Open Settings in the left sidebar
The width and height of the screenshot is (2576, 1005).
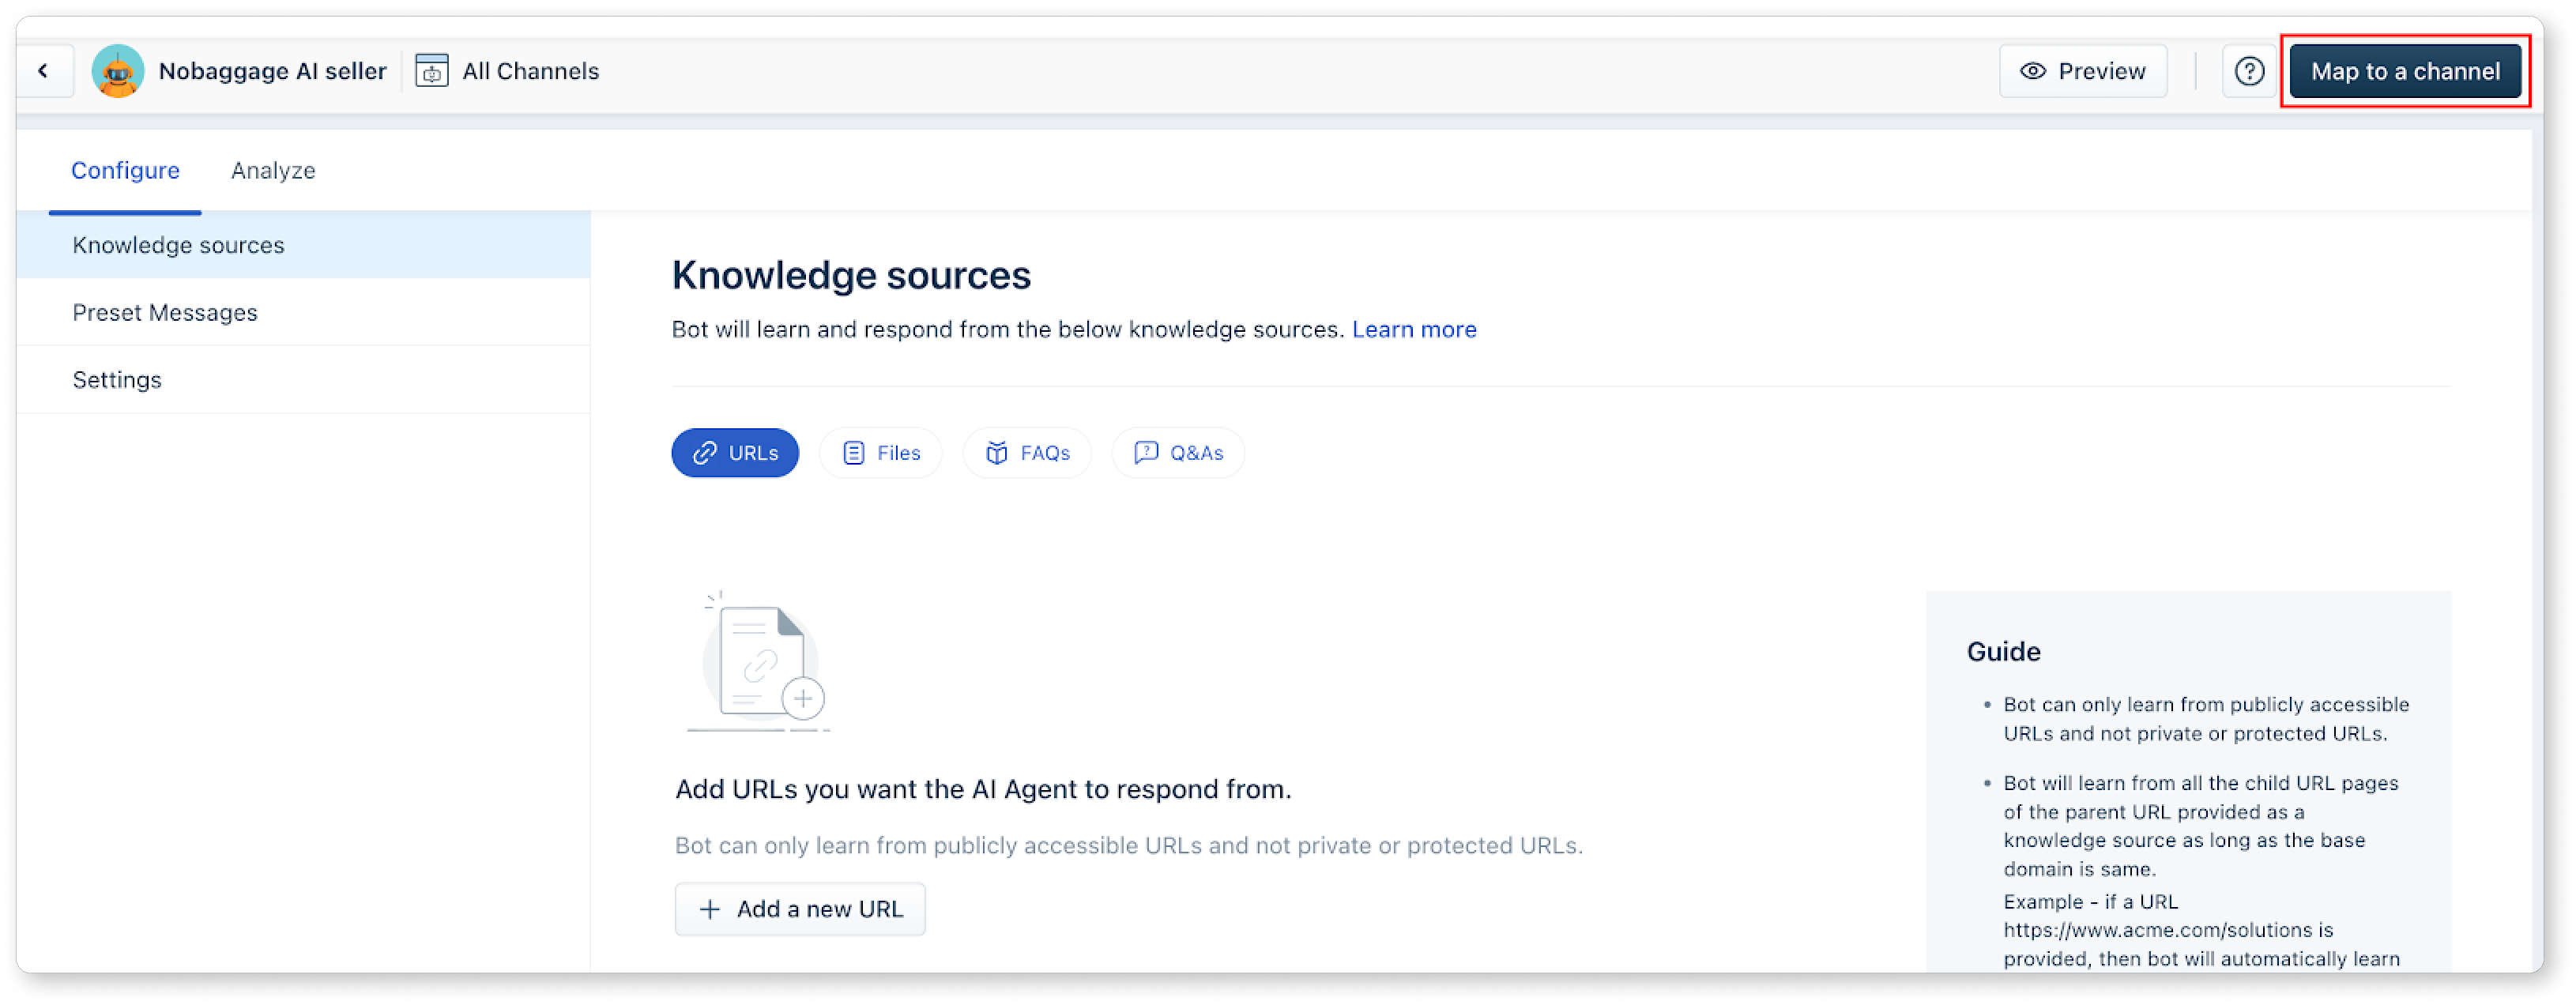[x=117, y=380]
